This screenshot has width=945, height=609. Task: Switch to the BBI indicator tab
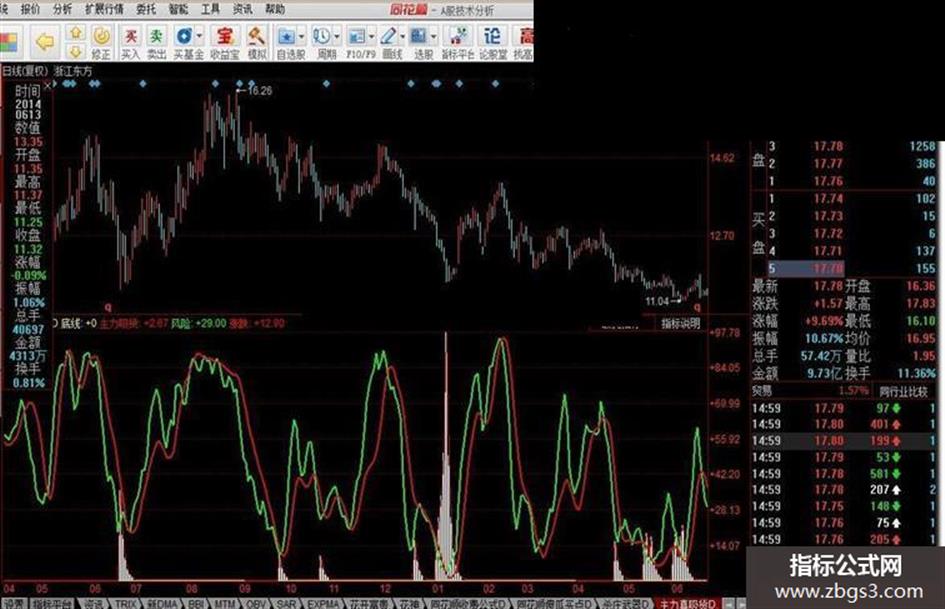(x=196, y=604)
